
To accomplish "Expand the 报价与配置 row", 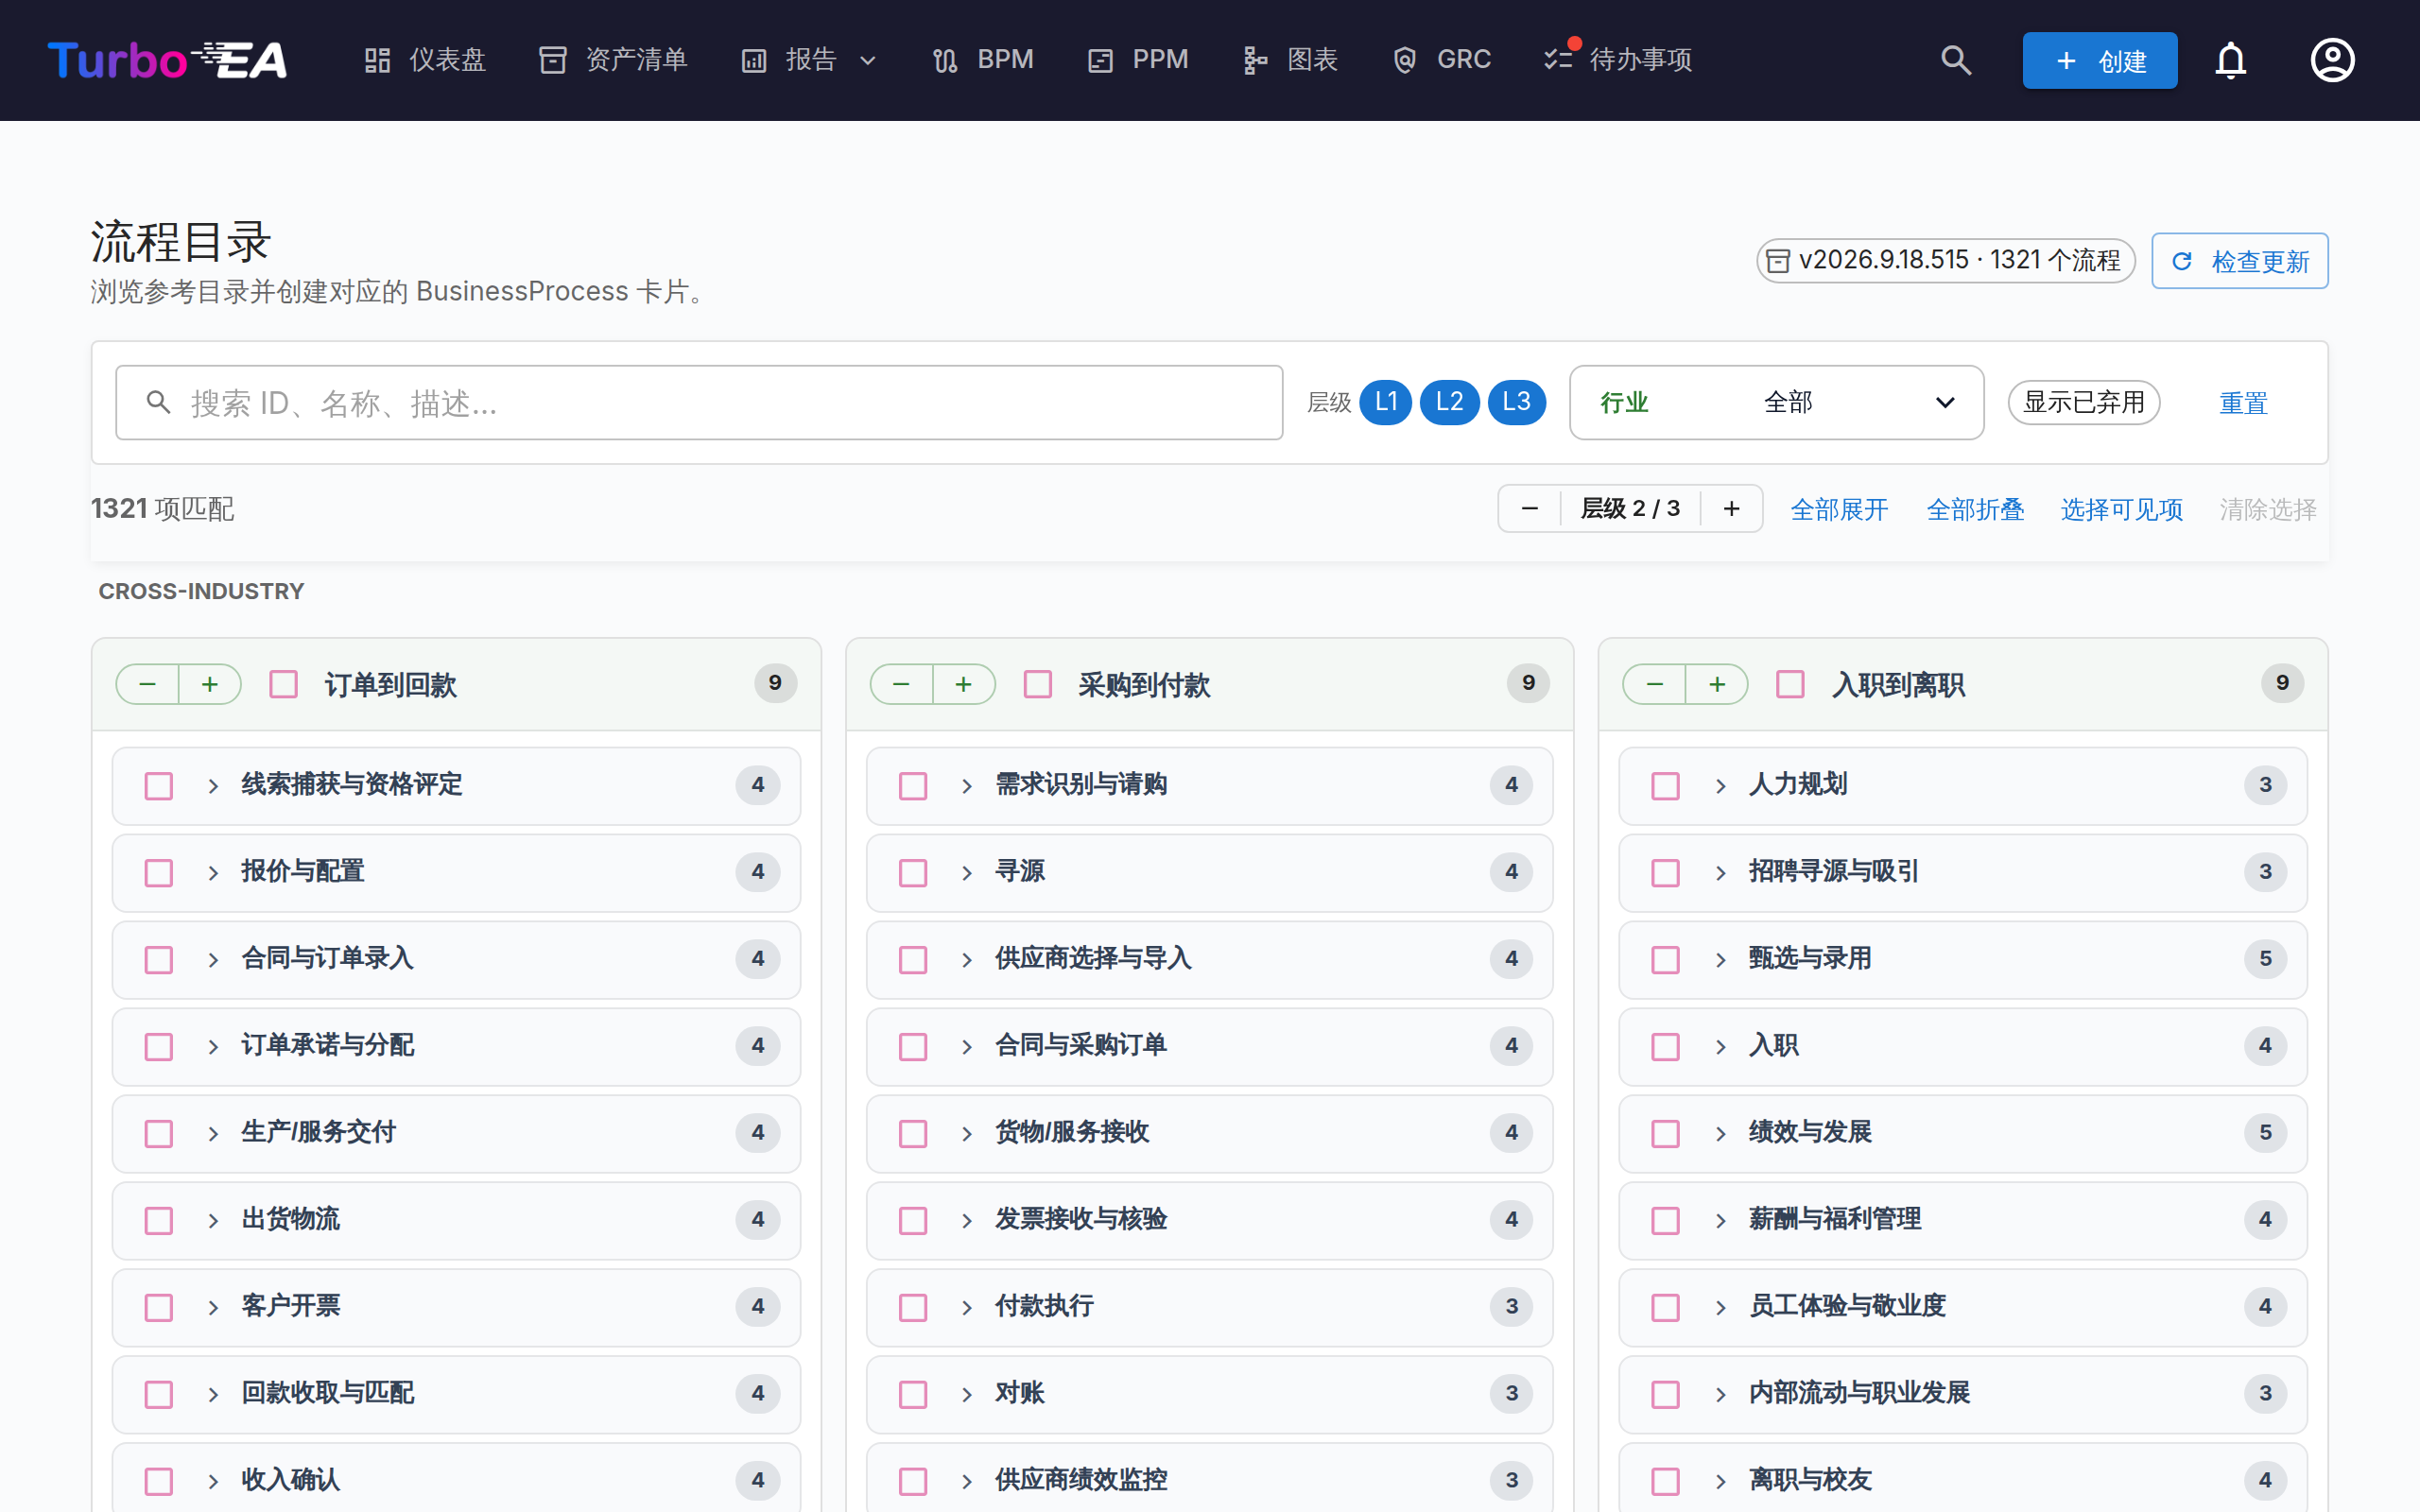I will pos(213,873).
